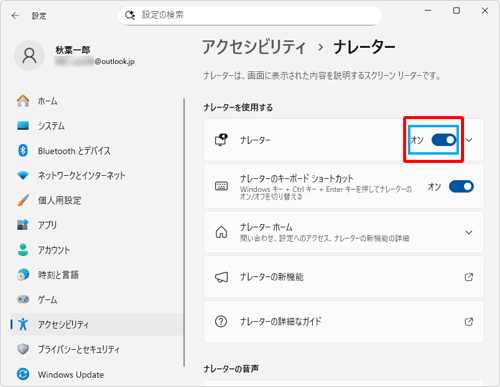Select 時刻と言語 category

click(97, 275)
